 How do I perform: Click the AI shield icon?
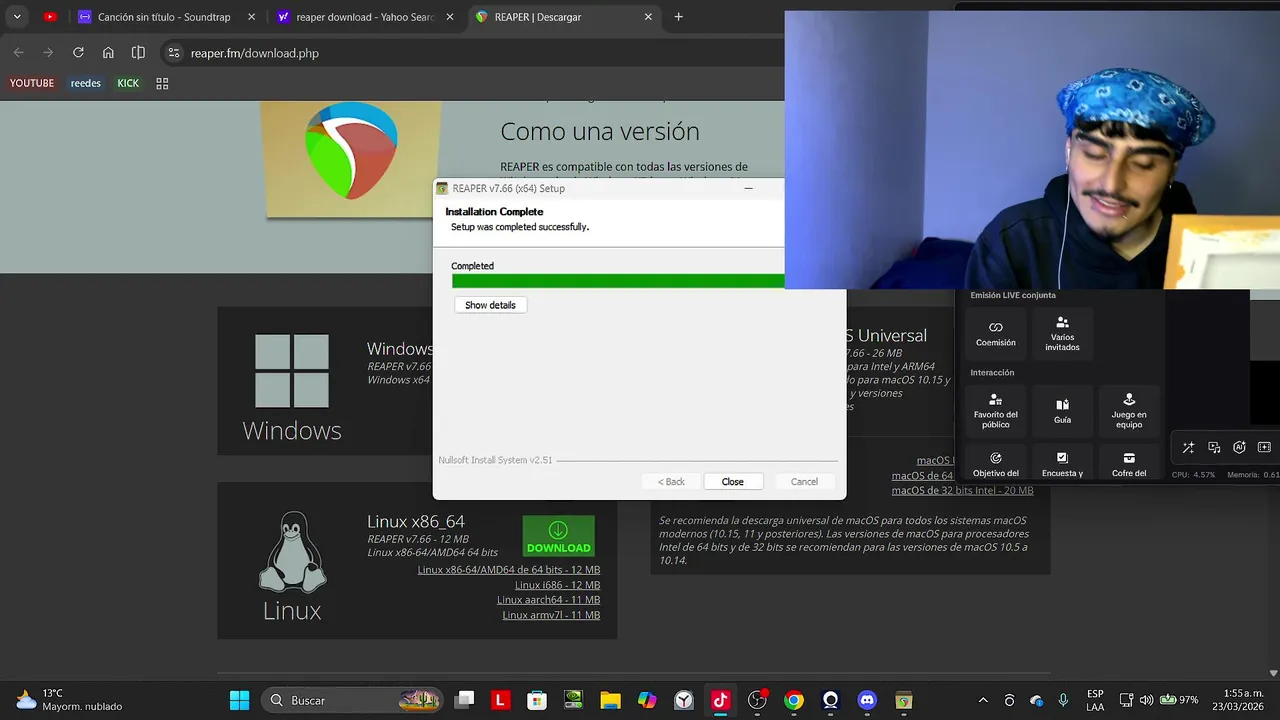click(x=1239, y=448)
